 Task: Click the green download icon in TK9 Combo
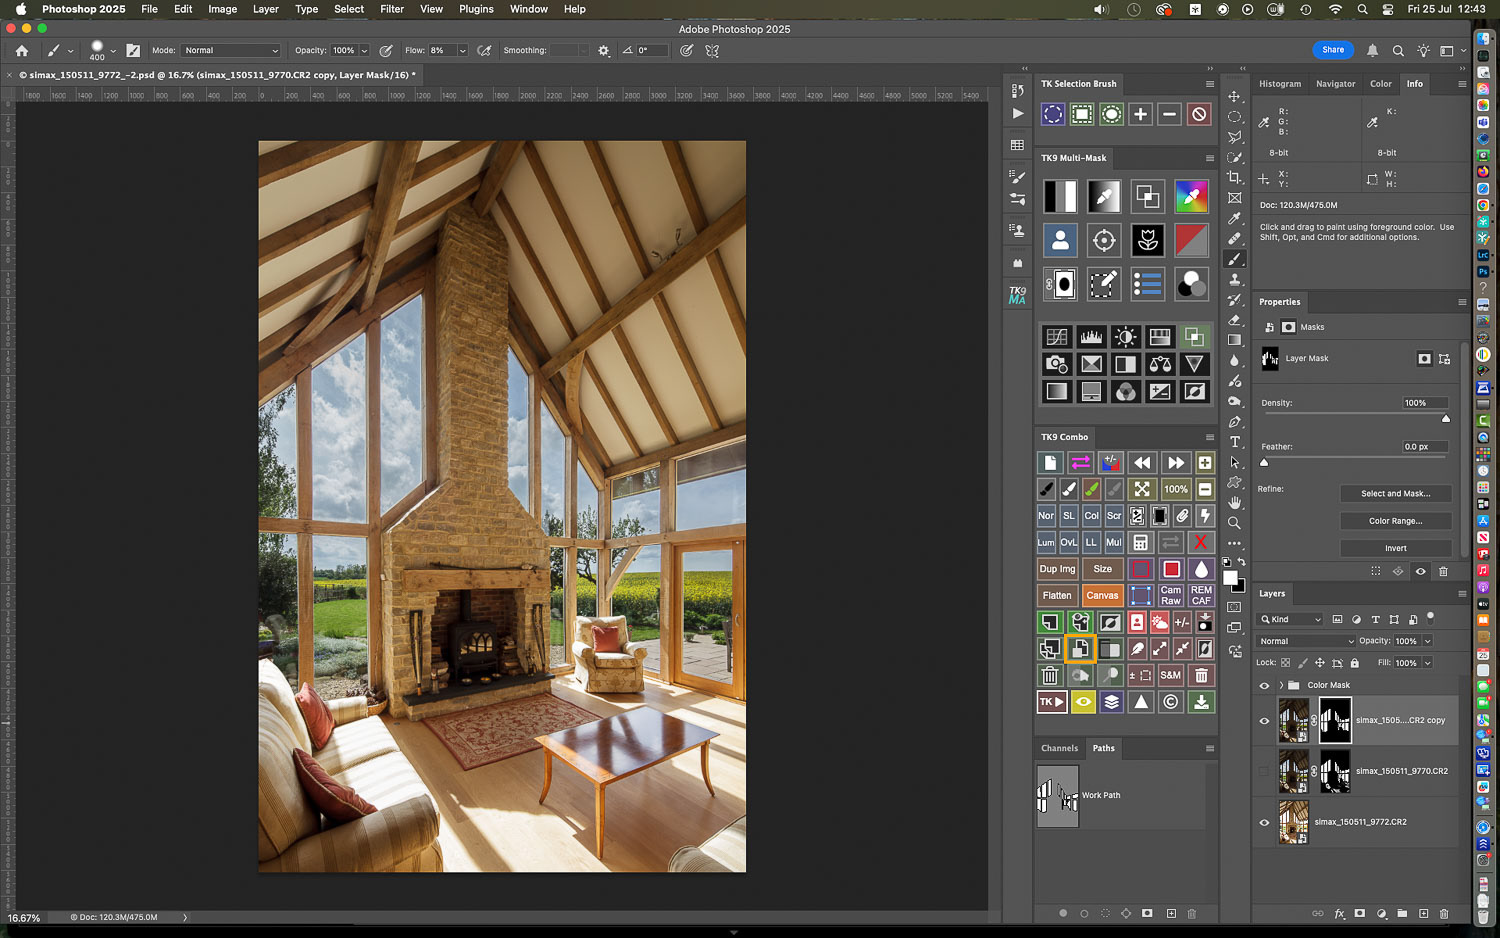coord(1201,702)
